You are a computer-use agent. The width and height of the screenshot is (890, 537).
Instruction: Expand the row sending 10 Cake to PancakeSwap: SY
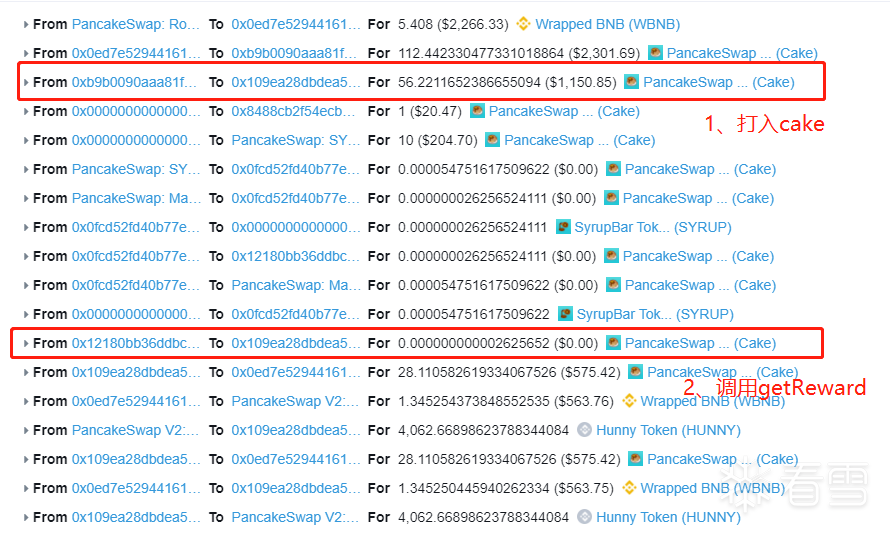(x=26, y=140)
